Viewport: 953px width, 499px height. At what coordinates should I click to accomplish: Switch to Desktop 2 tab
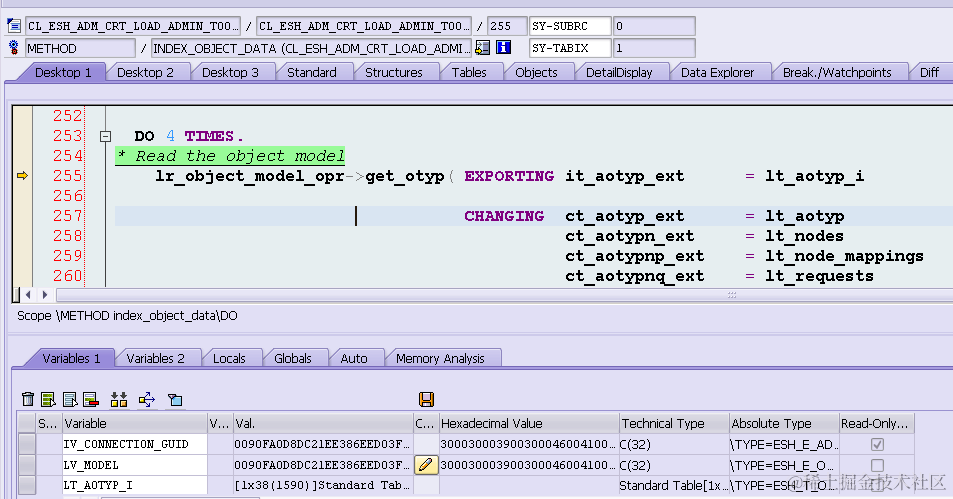tap(145, 72)
